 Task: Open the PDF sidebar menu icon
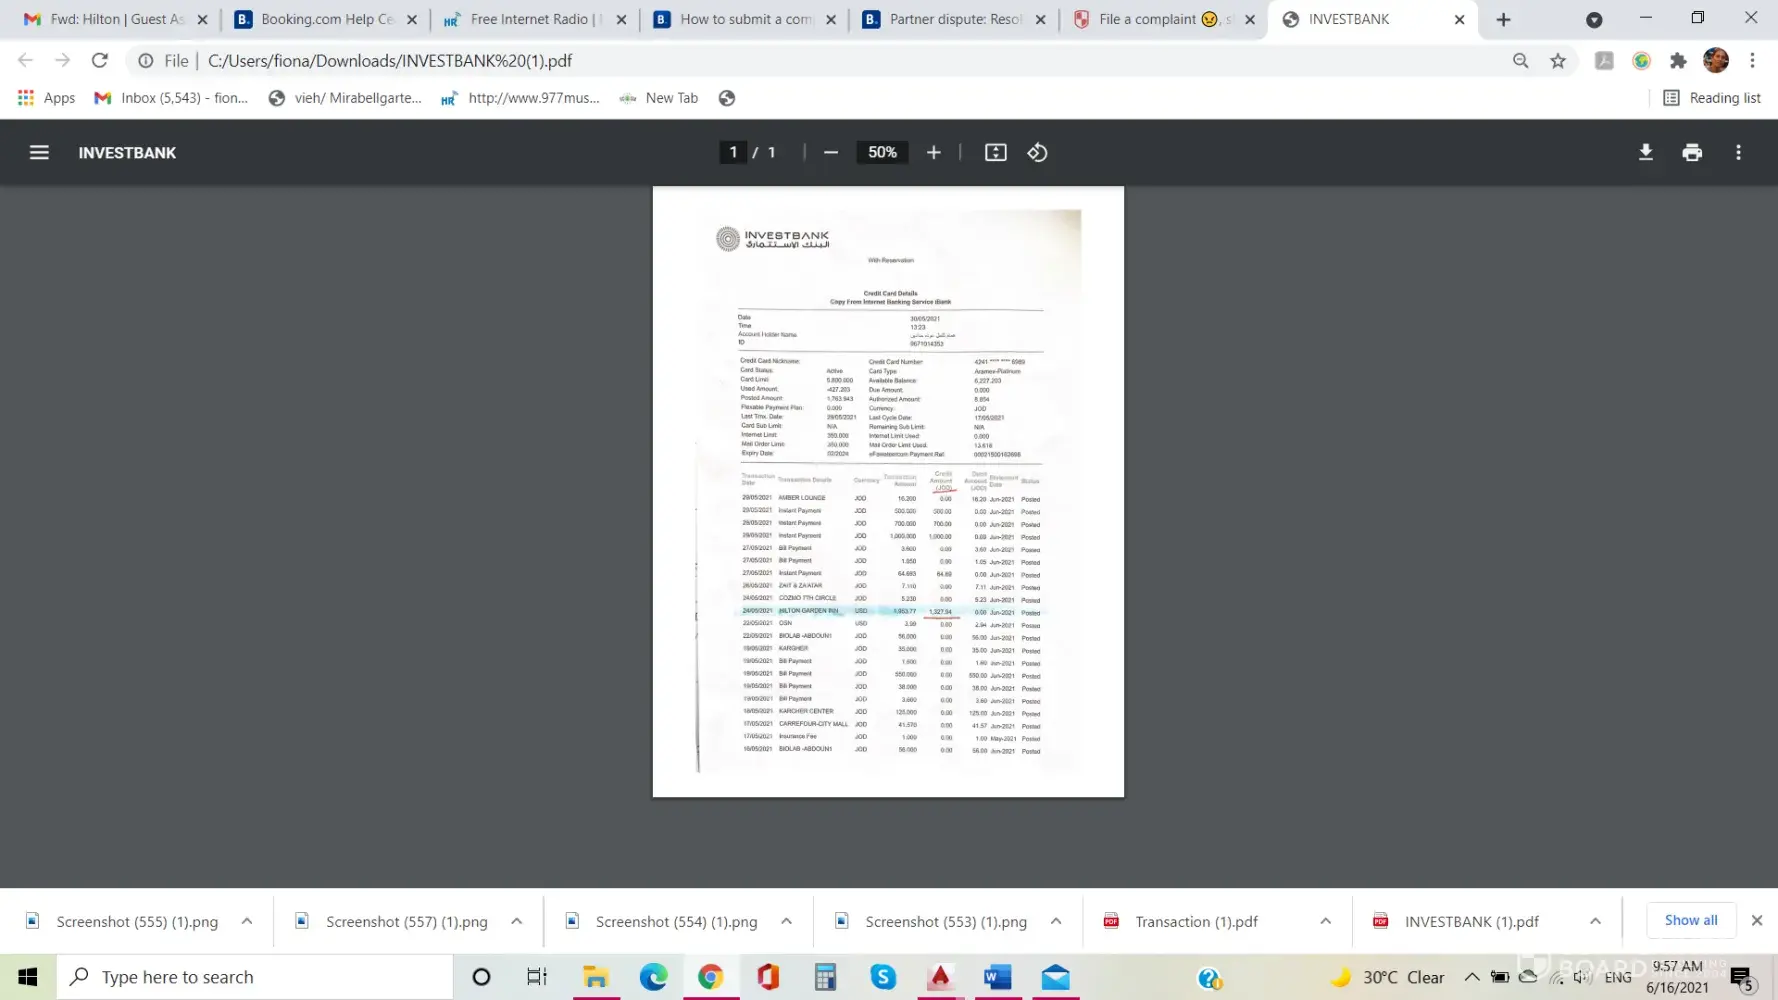click(x=39, y=152)
